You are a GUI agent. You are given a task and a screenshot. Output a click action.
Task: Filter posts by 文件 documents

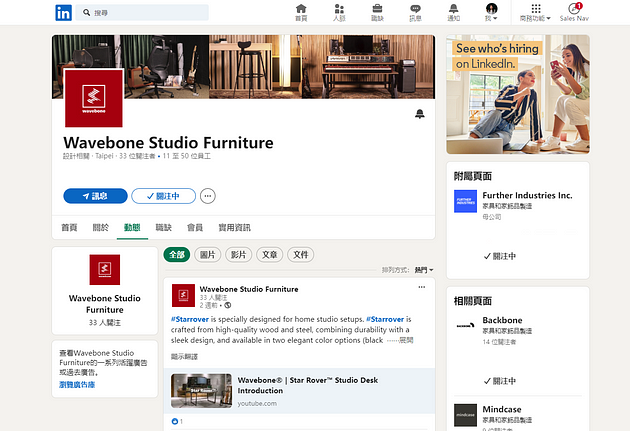click(x=301, y=255)
